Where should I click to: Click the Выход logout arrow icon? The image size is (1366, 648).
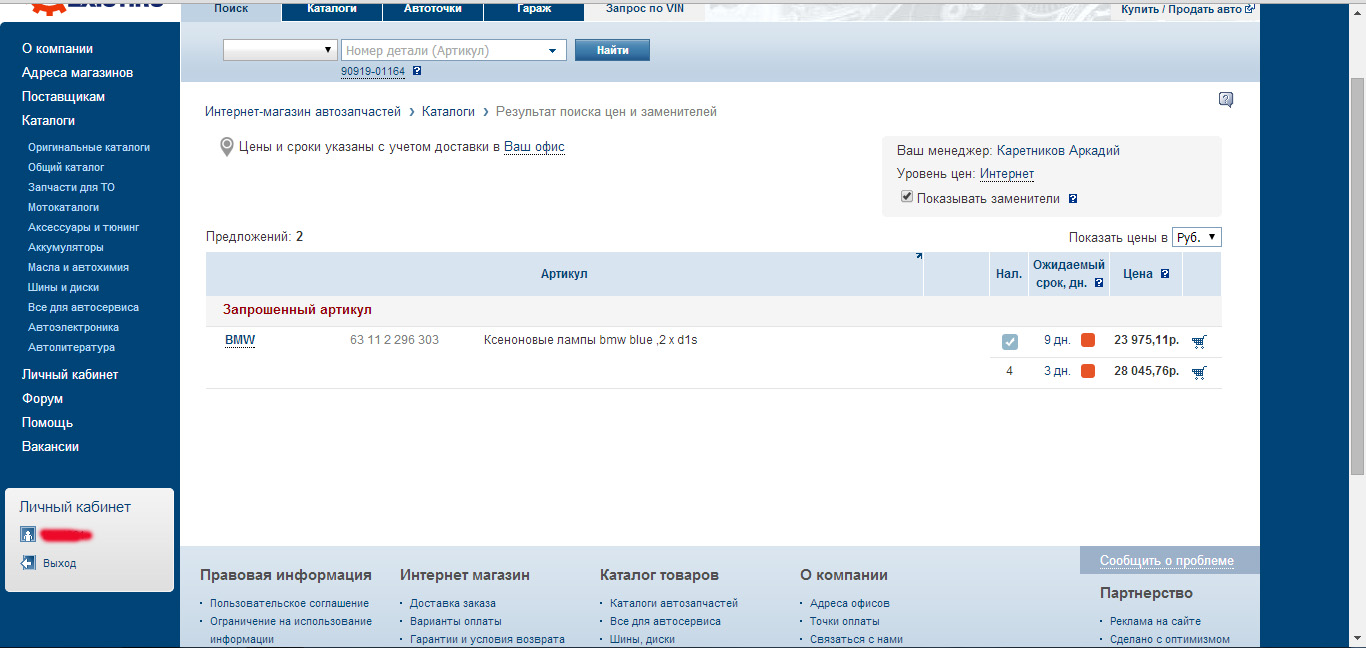pos(28,563)
